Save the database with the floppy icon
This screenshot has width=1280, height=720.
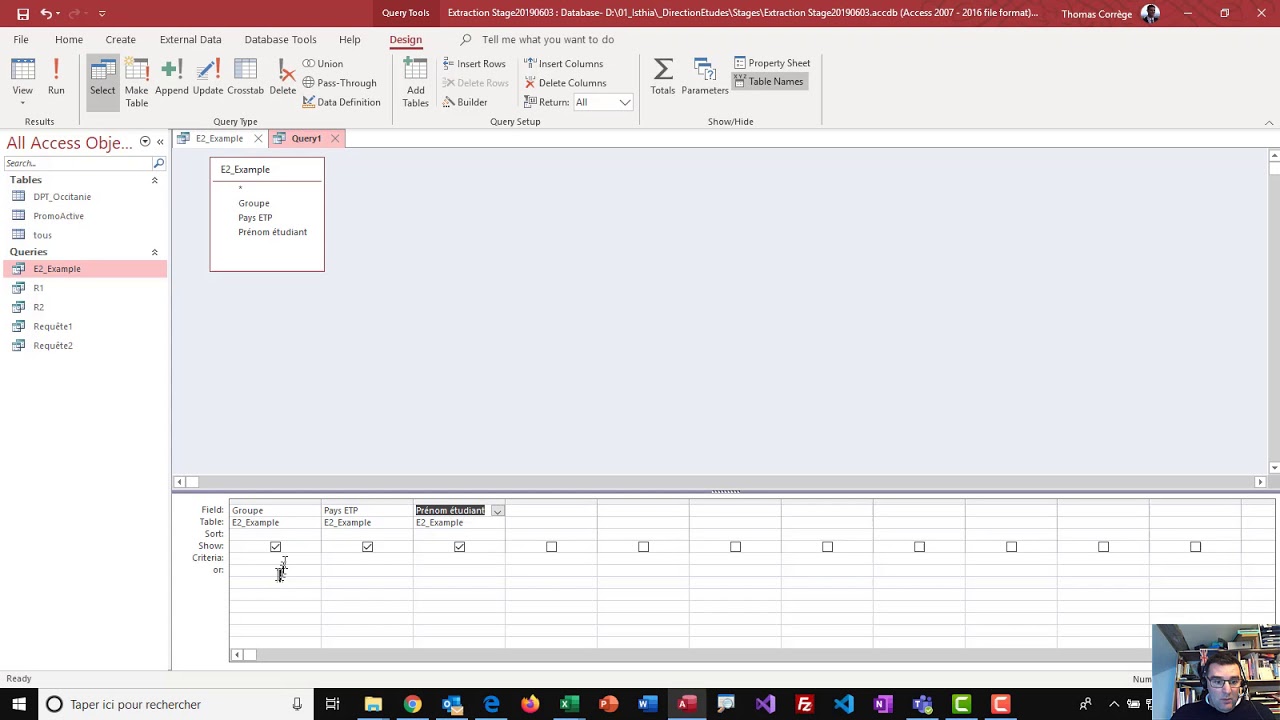(x=22, y=14)
